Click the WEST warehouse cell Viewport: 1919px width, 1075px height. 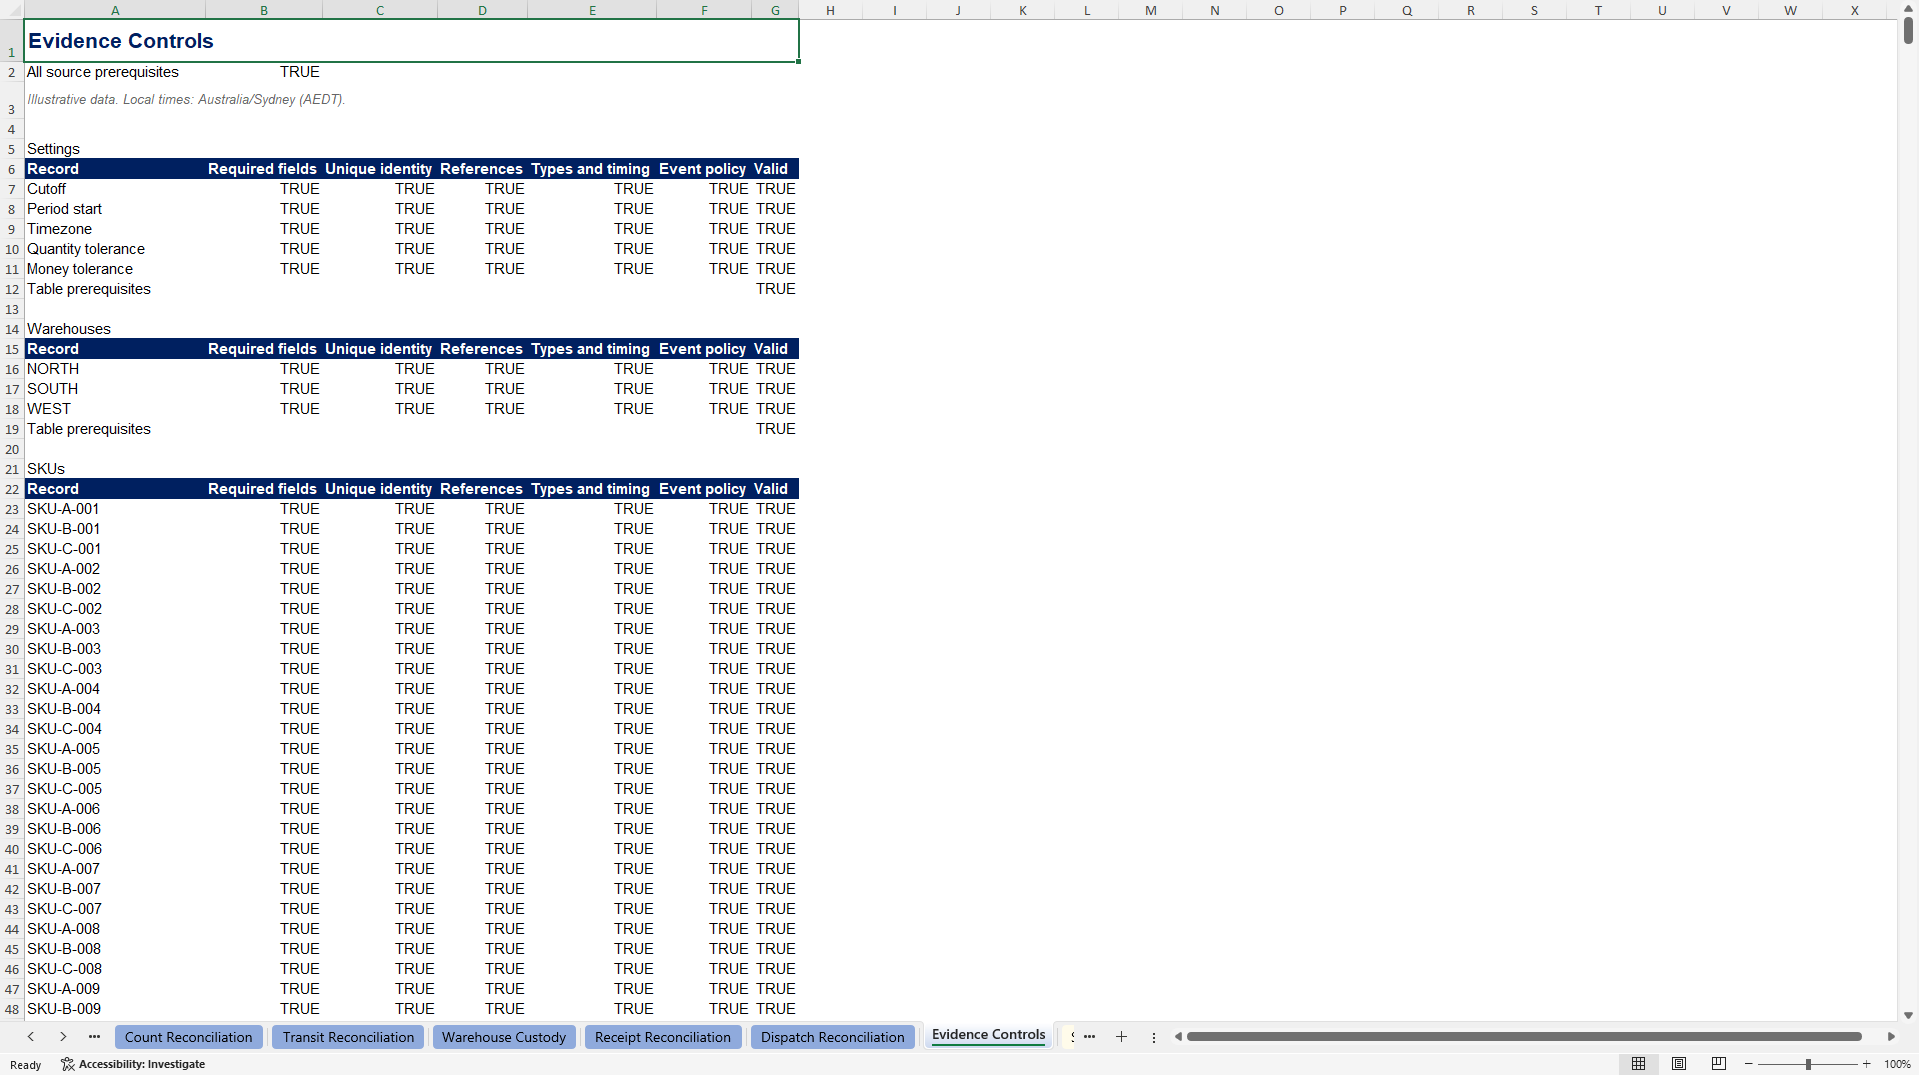(x=115, y=409)
